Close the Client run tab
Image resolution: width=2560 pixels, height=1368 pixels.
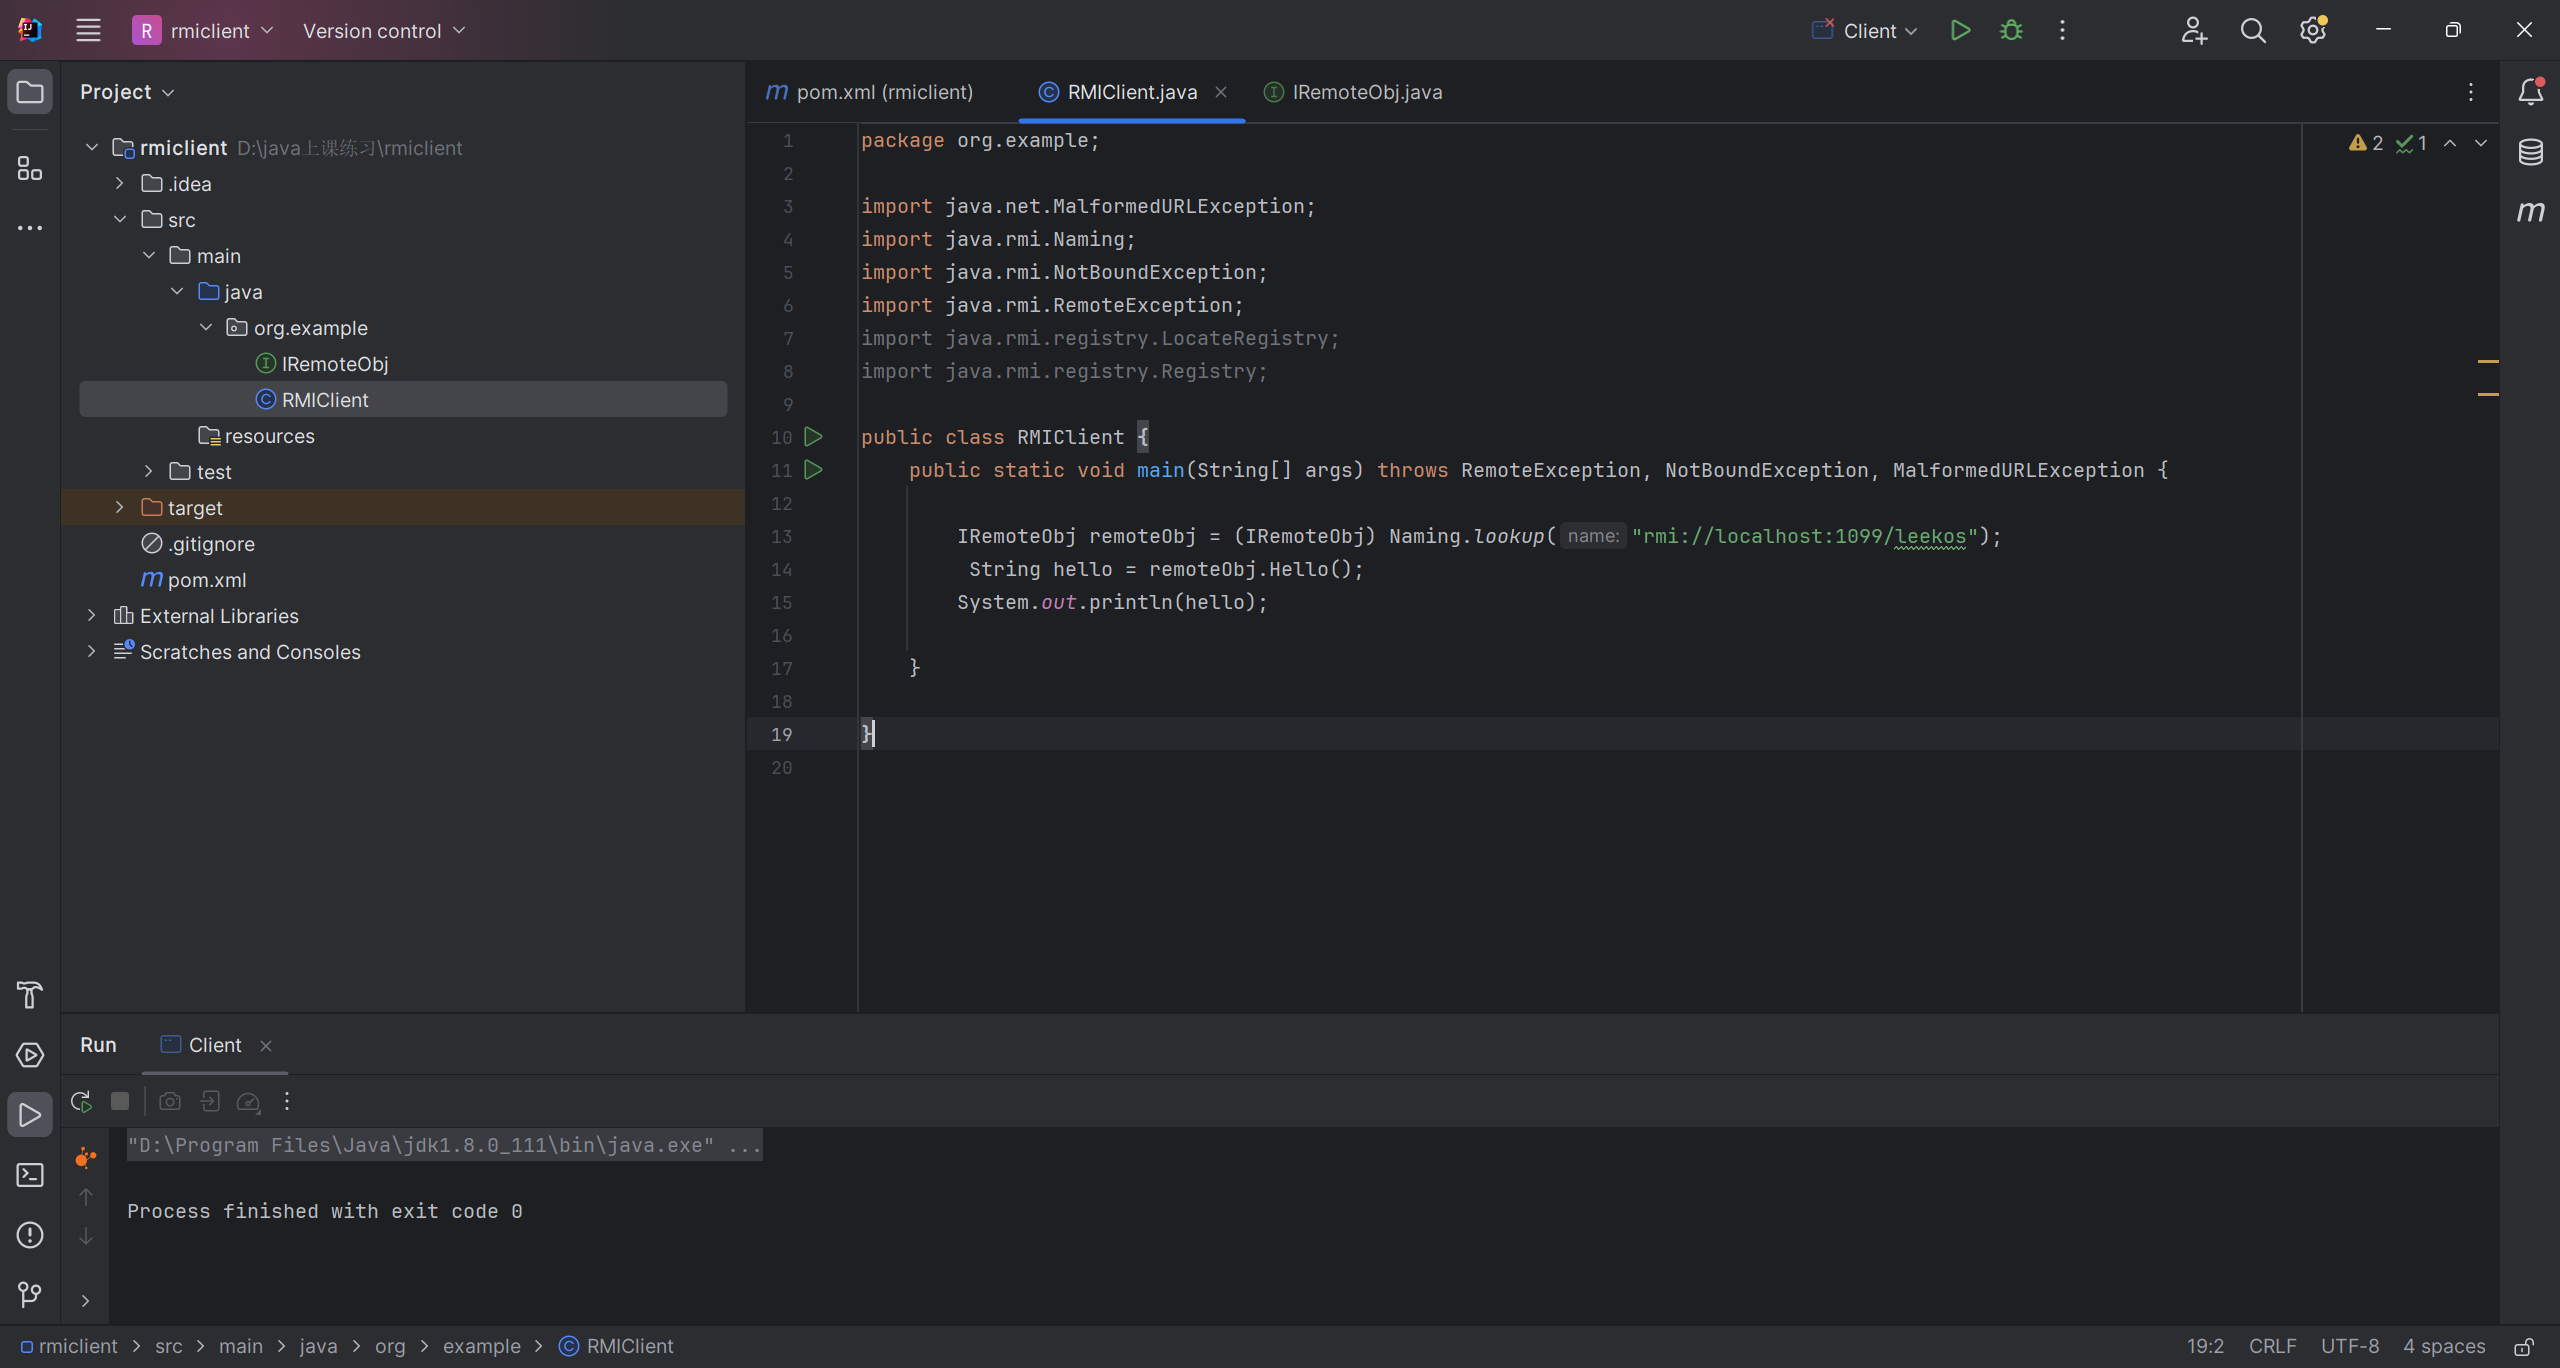tap(266, 1046)
